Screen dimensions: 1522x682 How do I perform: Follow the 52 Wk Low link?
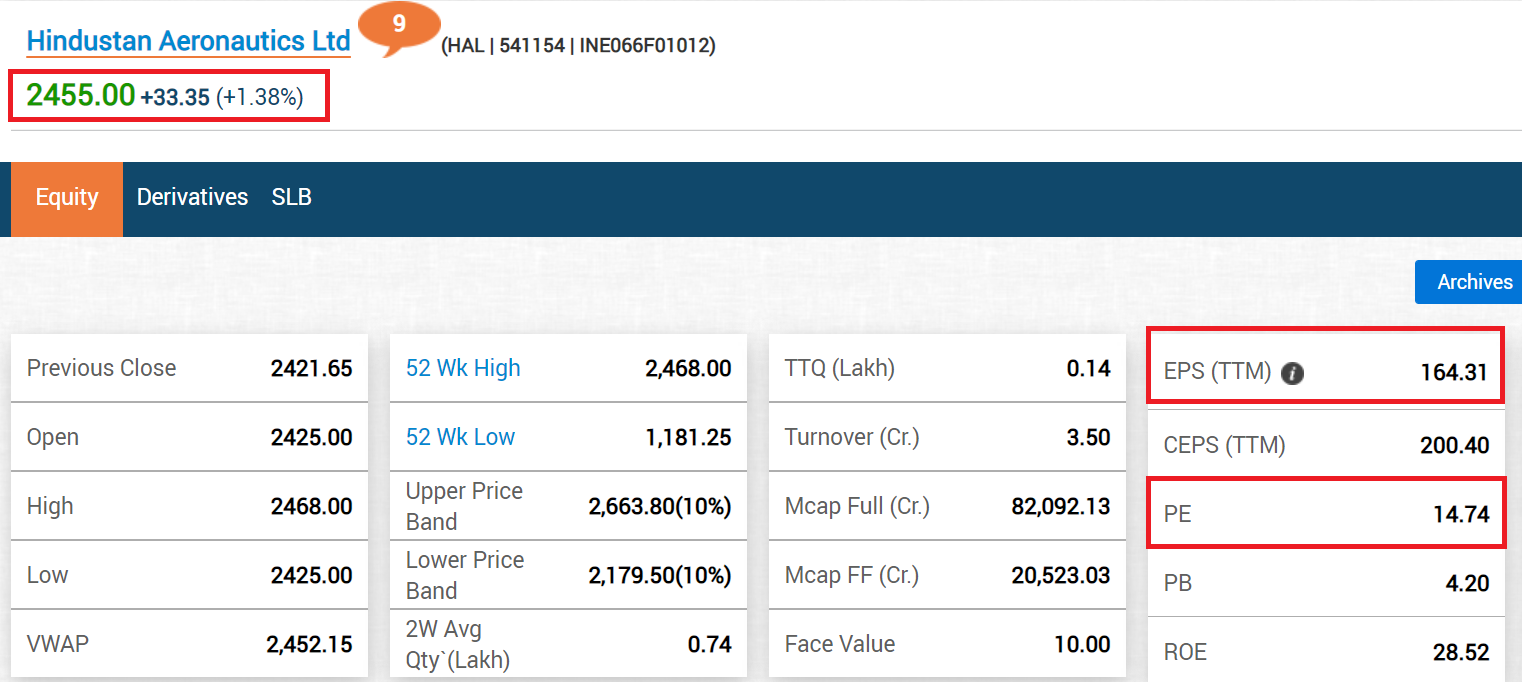click(460, 437)
